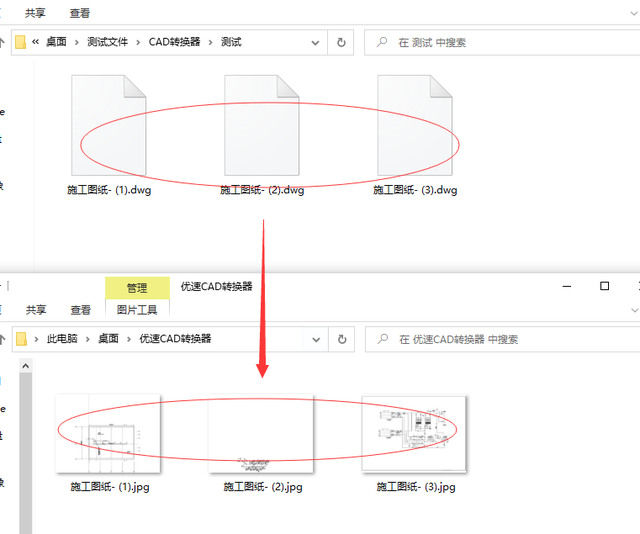
Task: Expand breadcrumb chevron after 测试文件
Action: click(x=138, y=42)
